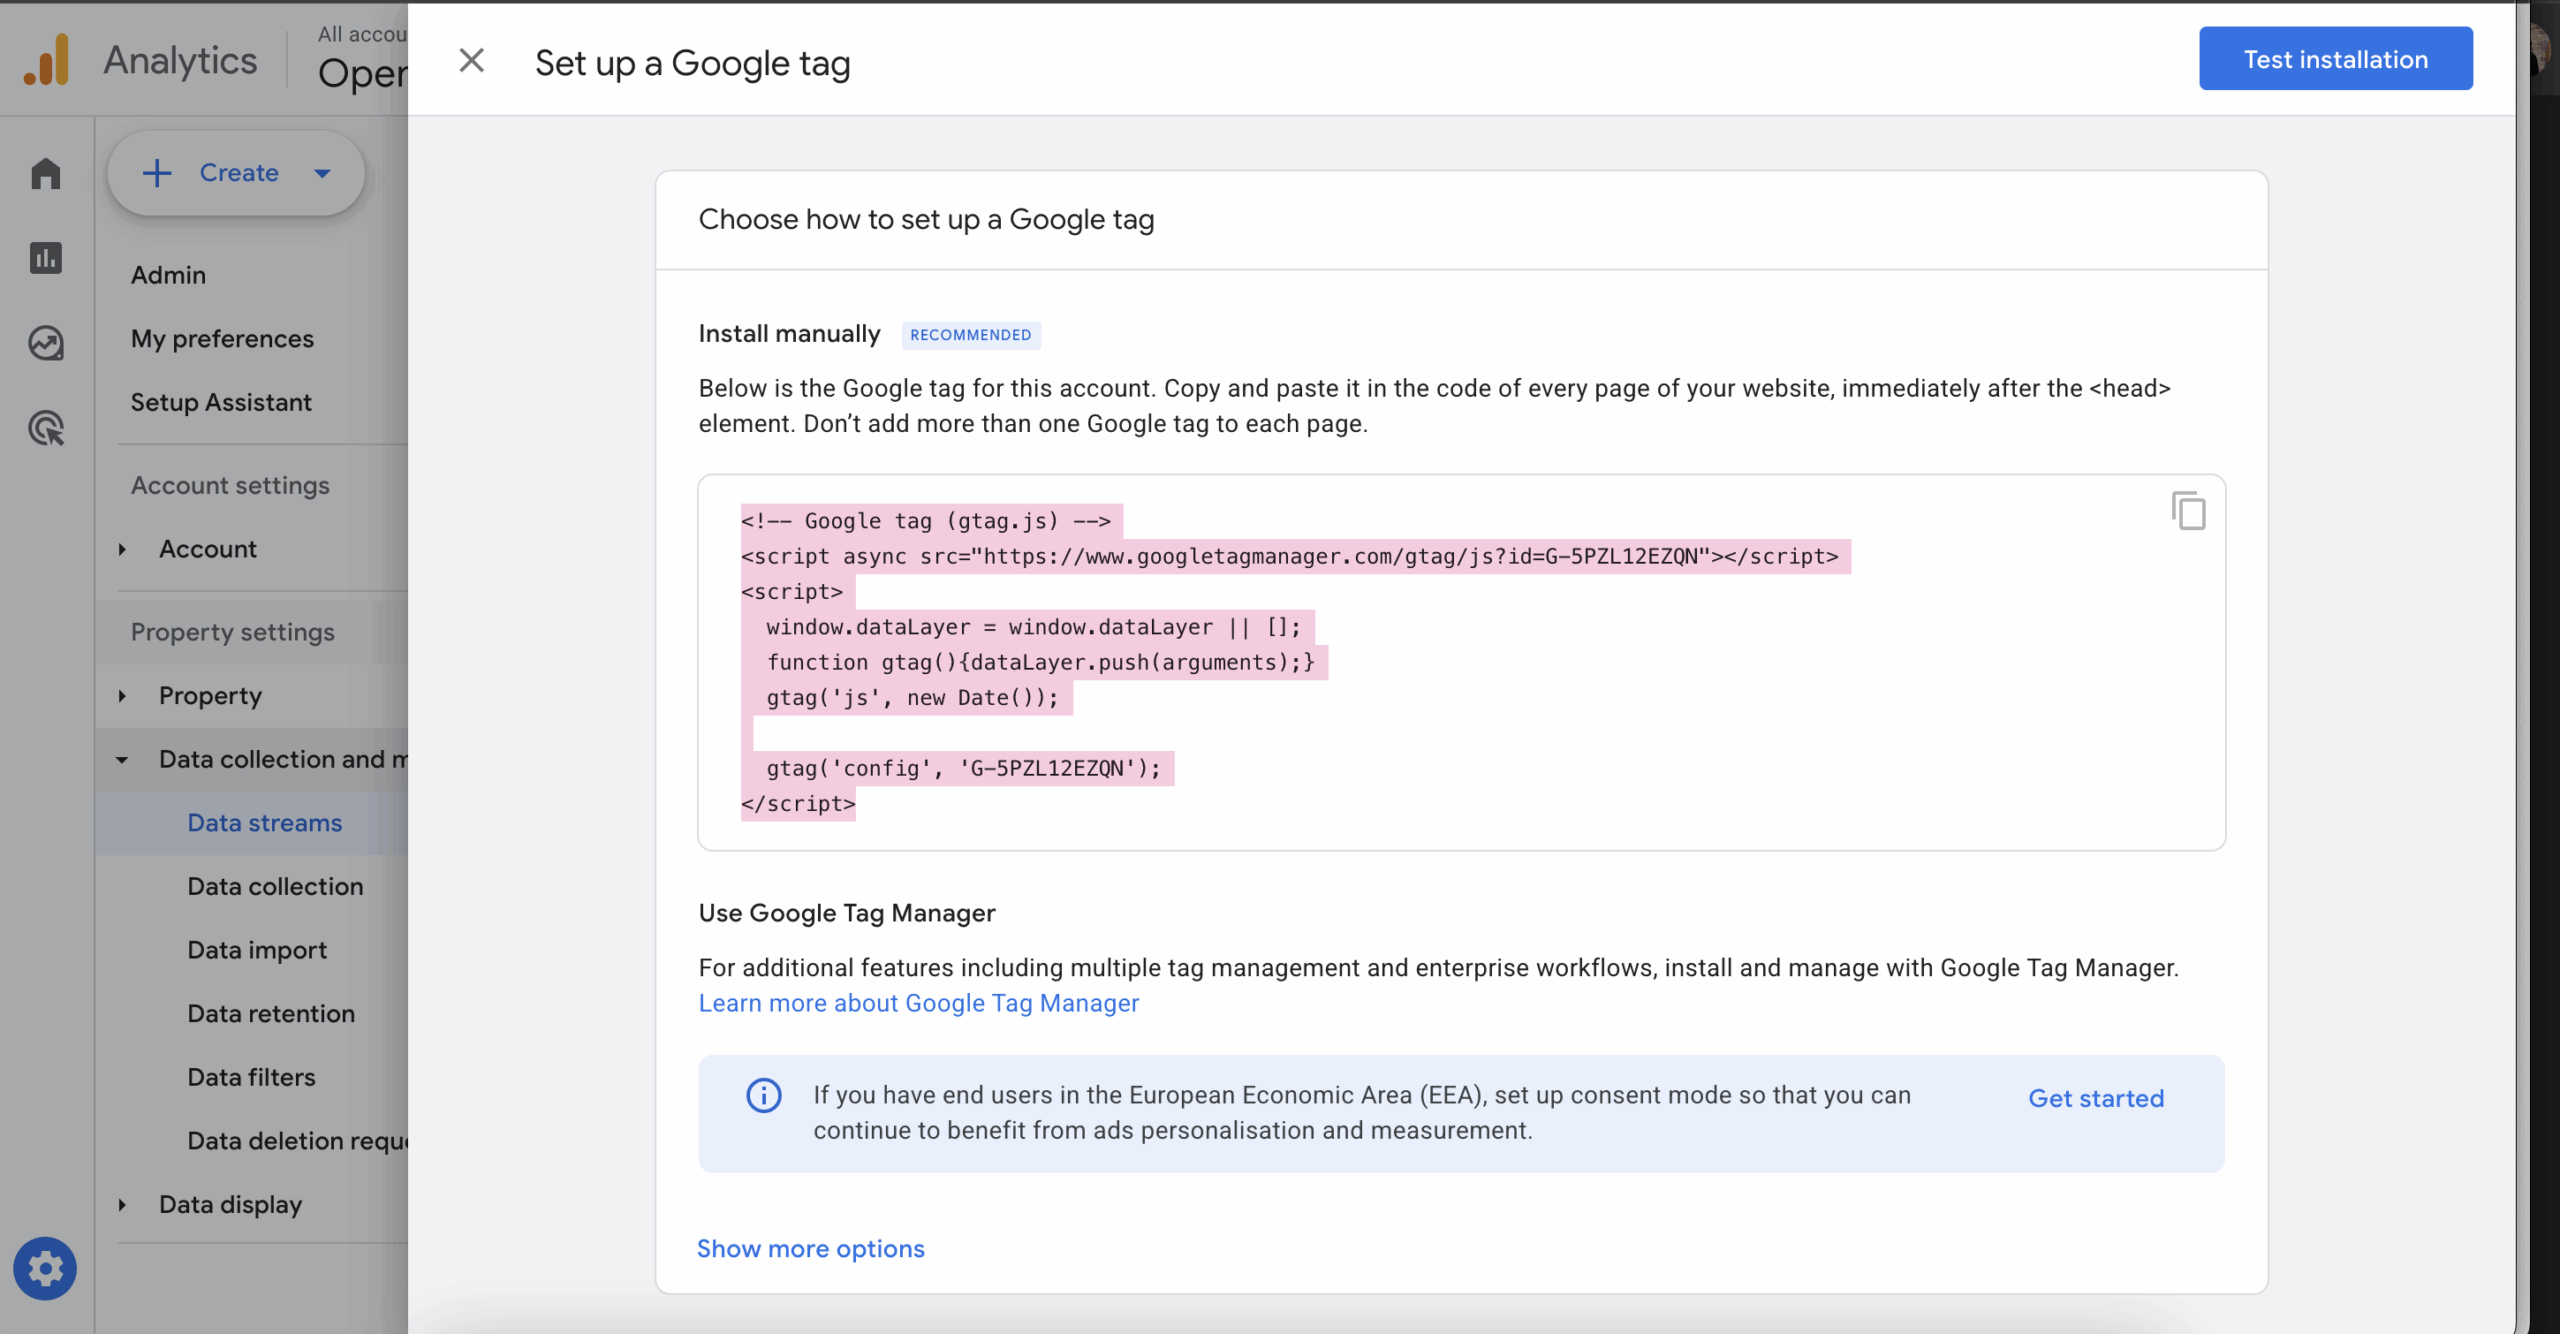2560x1334 pixels.
Task: Click the plus icon in the Create button
Action: click(157, 173)
